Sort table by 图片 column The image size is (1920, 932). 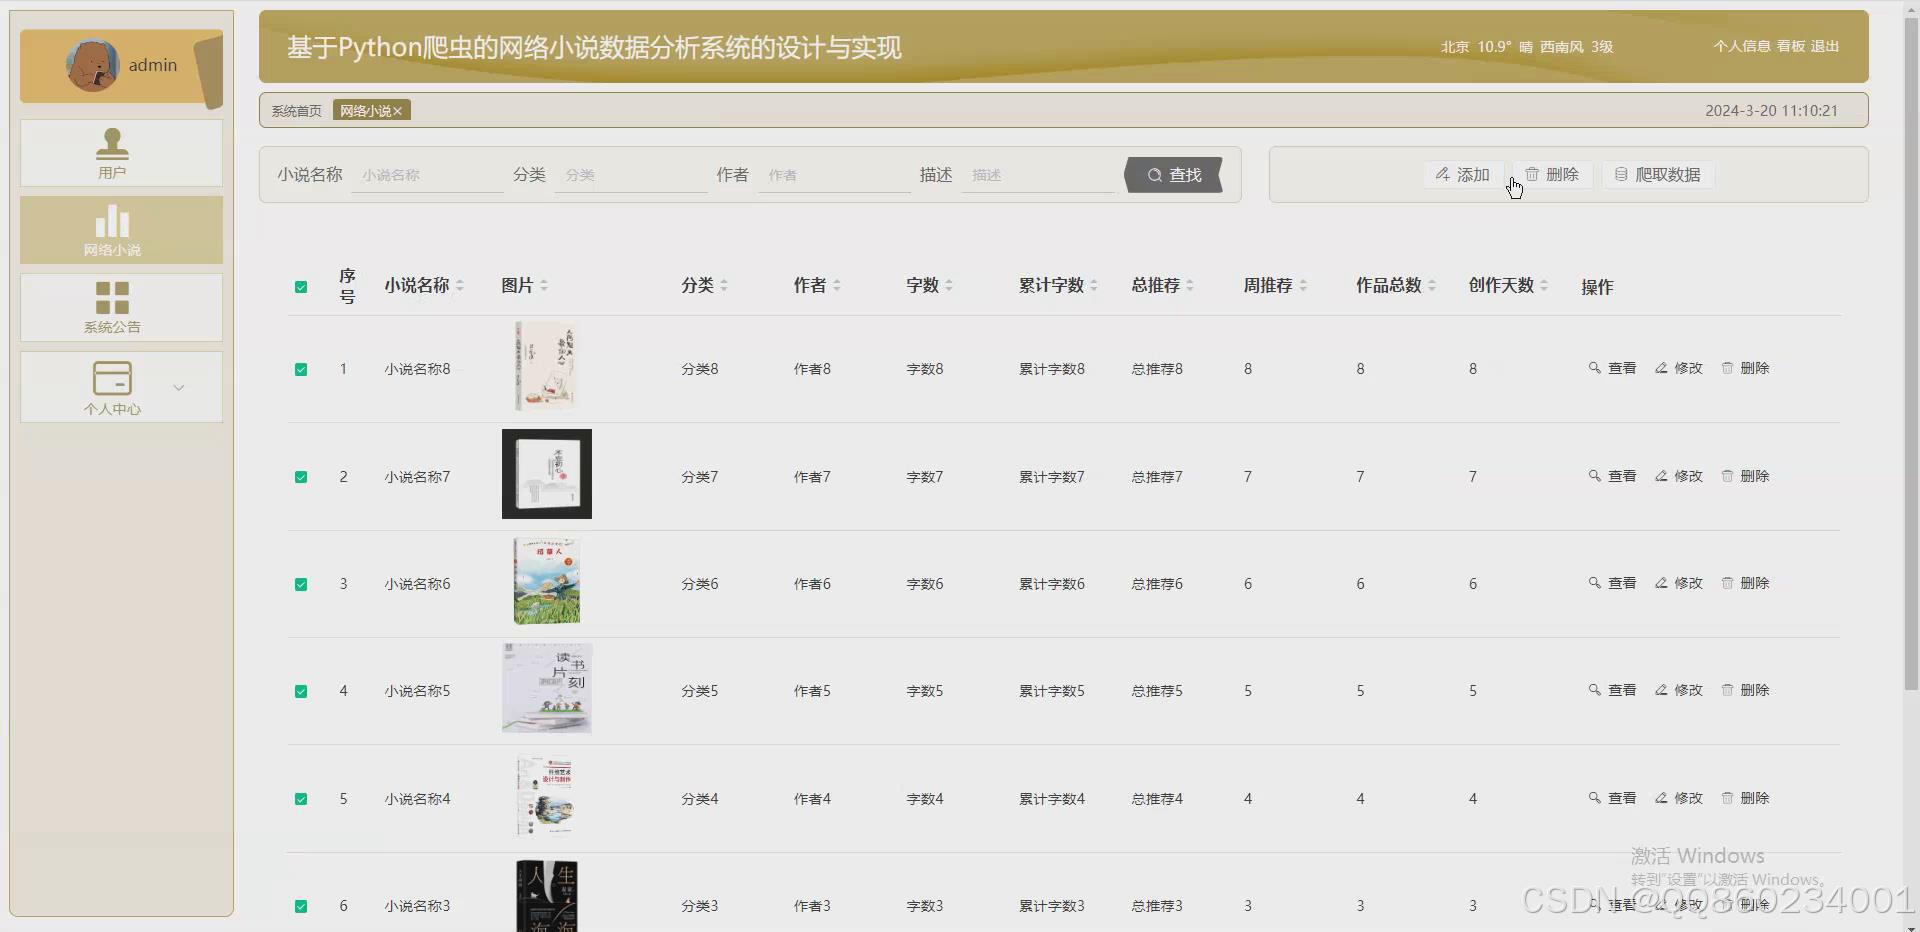click(544, 286)
